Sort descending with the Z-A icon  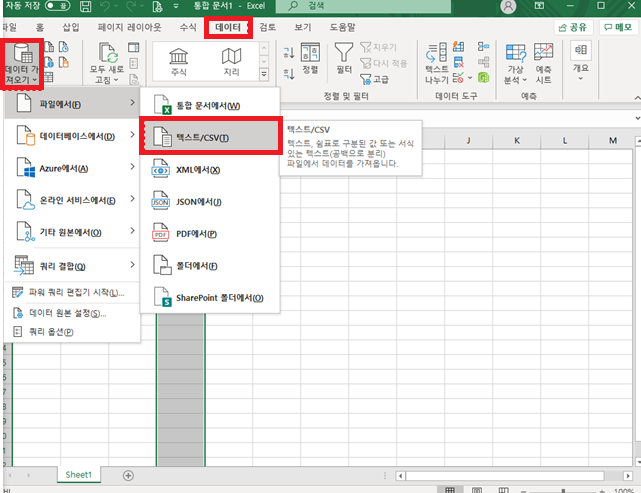tap(289, 74)
